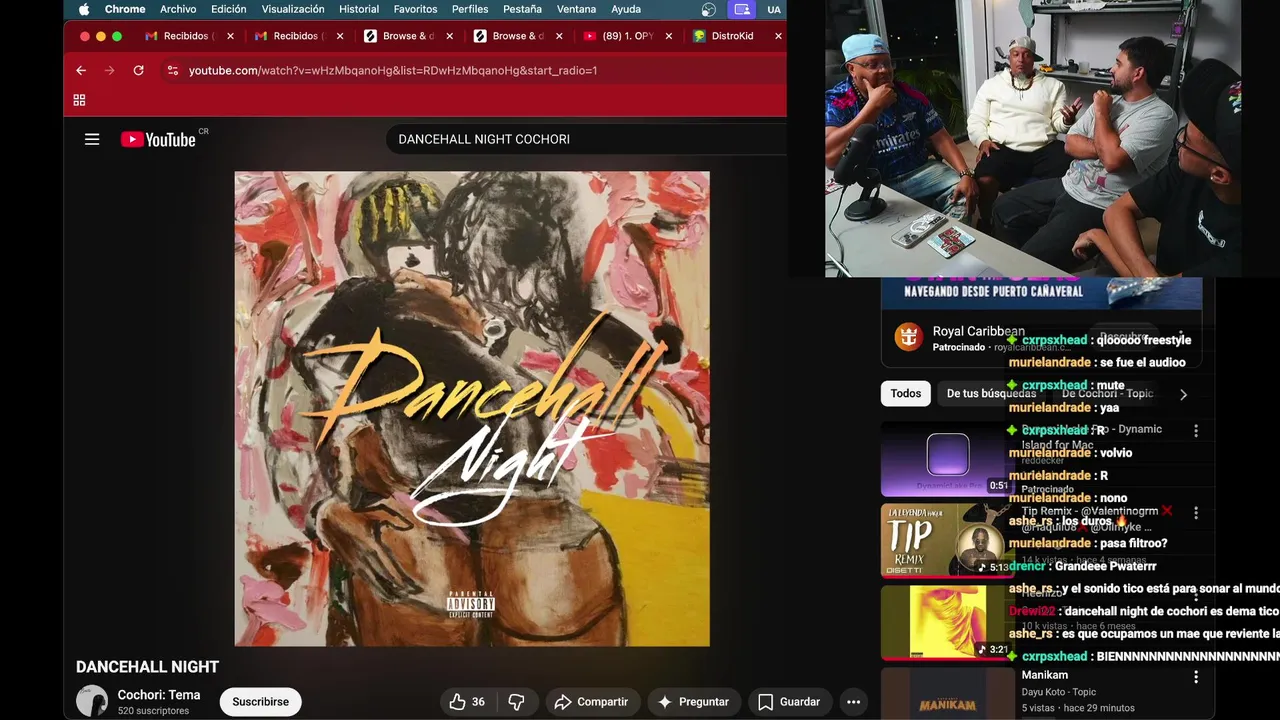
Task: Open the Visualización menu
Action: pos(293,9)
